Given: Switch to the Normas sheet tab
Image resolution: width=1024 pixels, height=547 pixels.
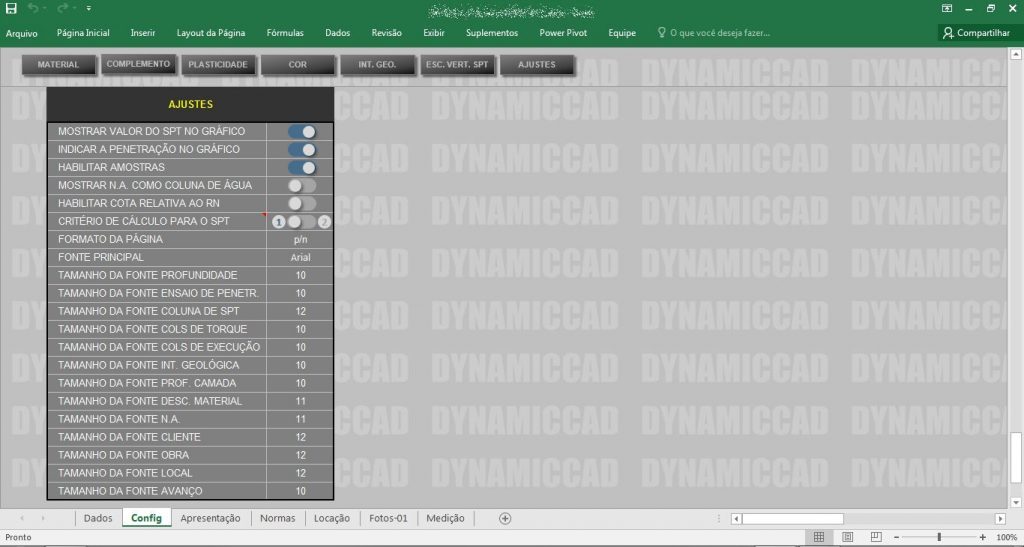Looking at the screenshot, I should (x=278, y=518).
